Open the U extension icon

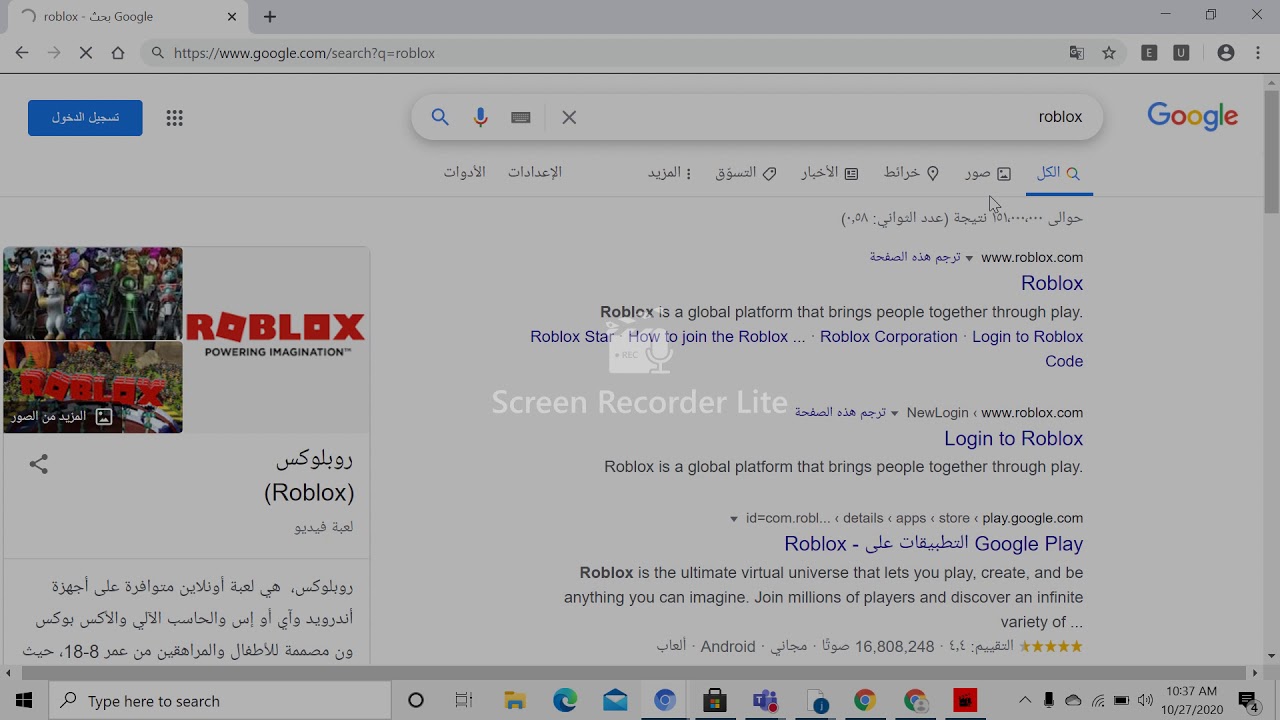(x=1181, y=53)
